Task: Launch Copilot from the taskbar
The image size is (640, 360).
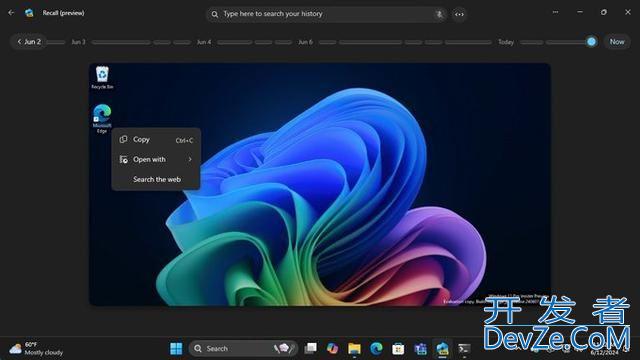Action: [333, 349]
